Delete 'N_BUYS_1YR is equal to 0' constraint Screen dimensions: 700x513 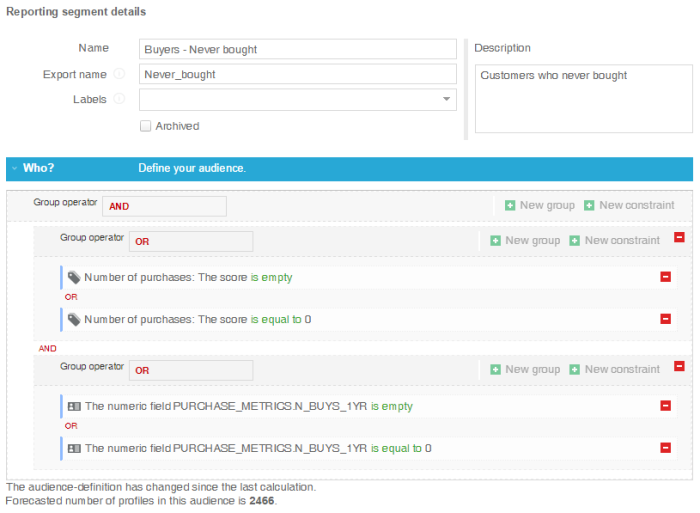(666, 448)
